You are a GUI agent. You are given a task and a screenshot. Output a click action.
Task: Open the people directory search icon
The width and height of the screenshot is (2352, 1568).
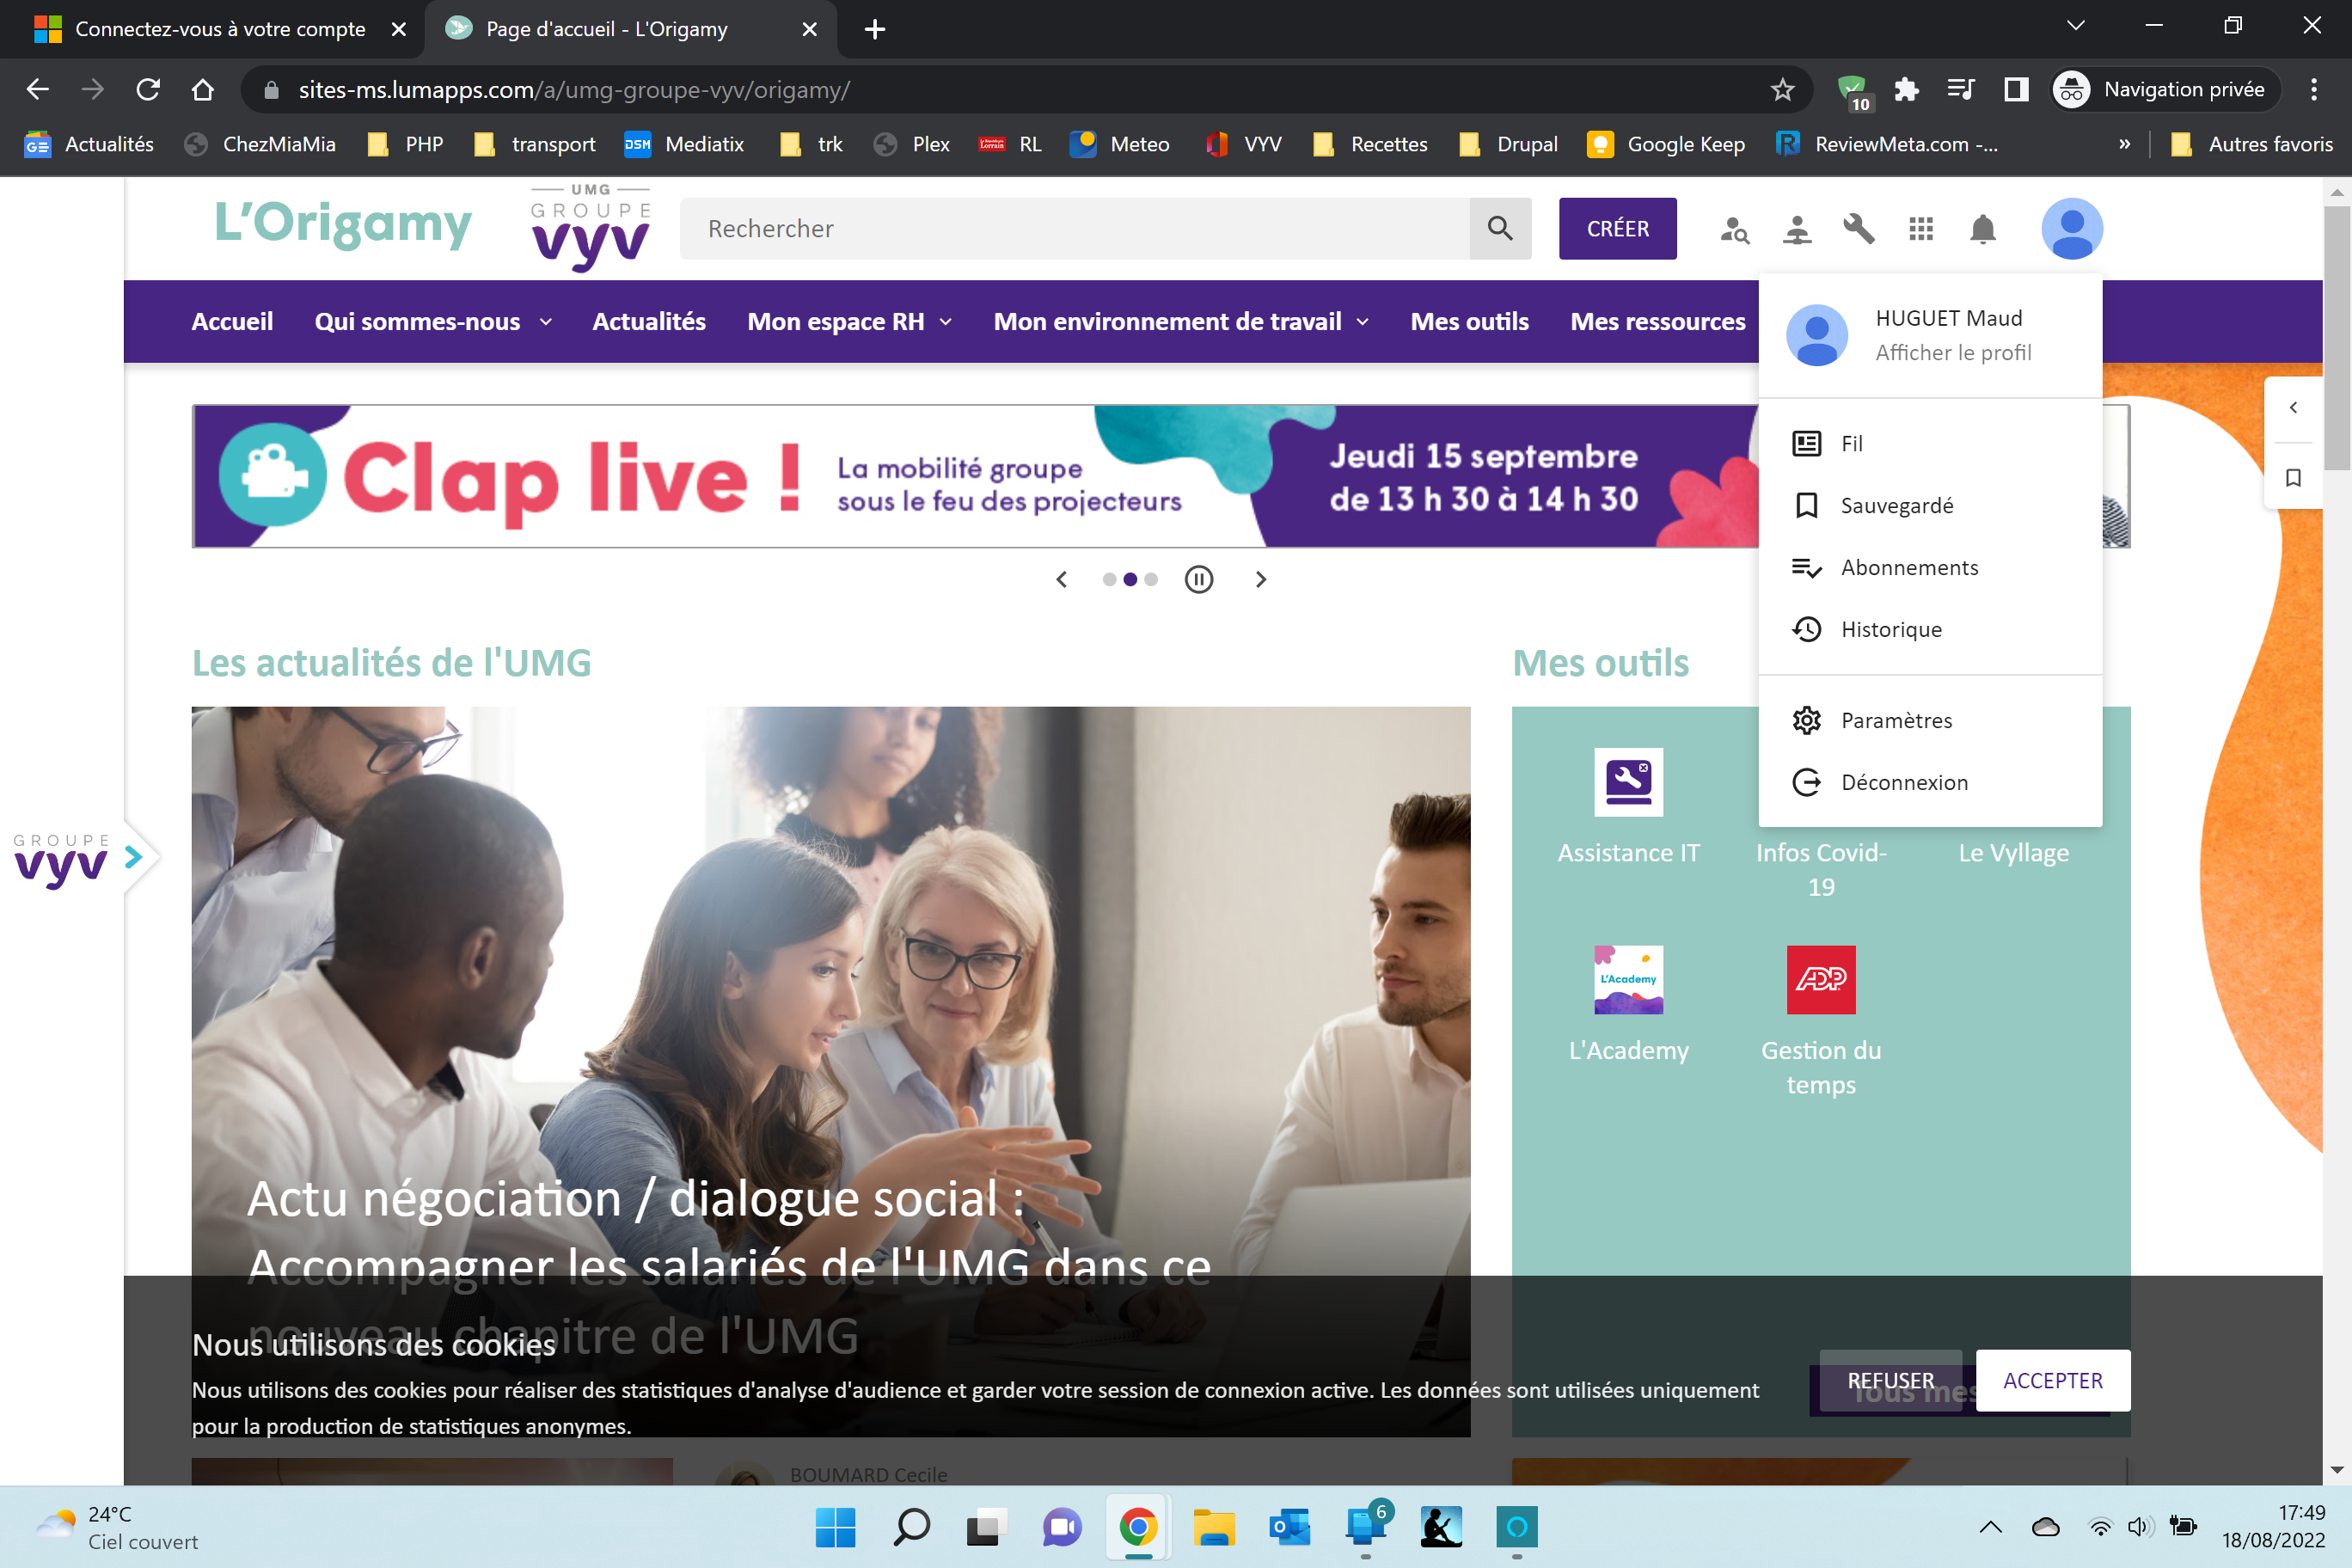click(x=1734, y=230)
